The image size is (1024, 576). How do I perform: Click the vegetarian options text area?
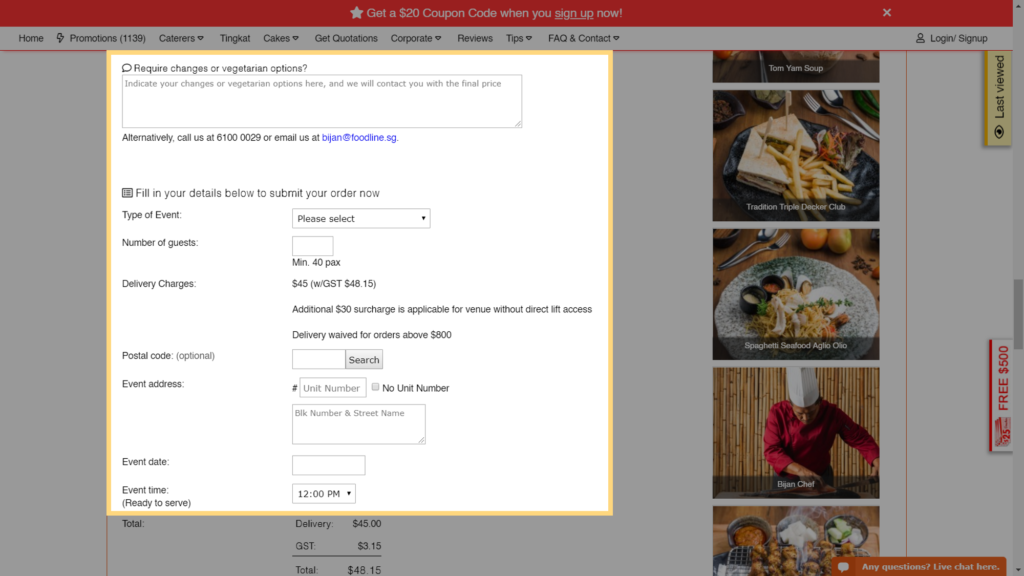[x=321, y=101]
